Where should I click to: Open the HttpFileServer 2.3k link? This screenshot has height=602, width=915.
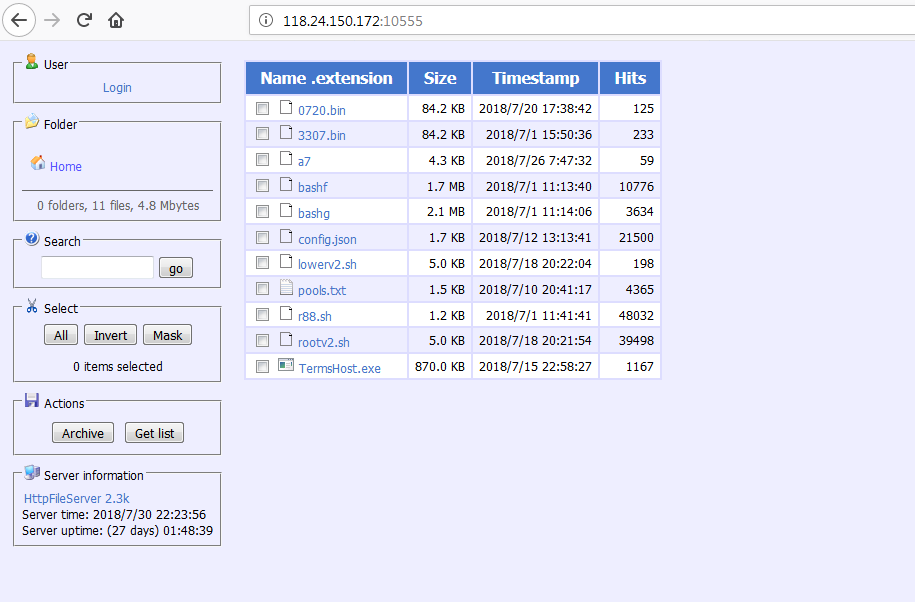tap(76, 499)
